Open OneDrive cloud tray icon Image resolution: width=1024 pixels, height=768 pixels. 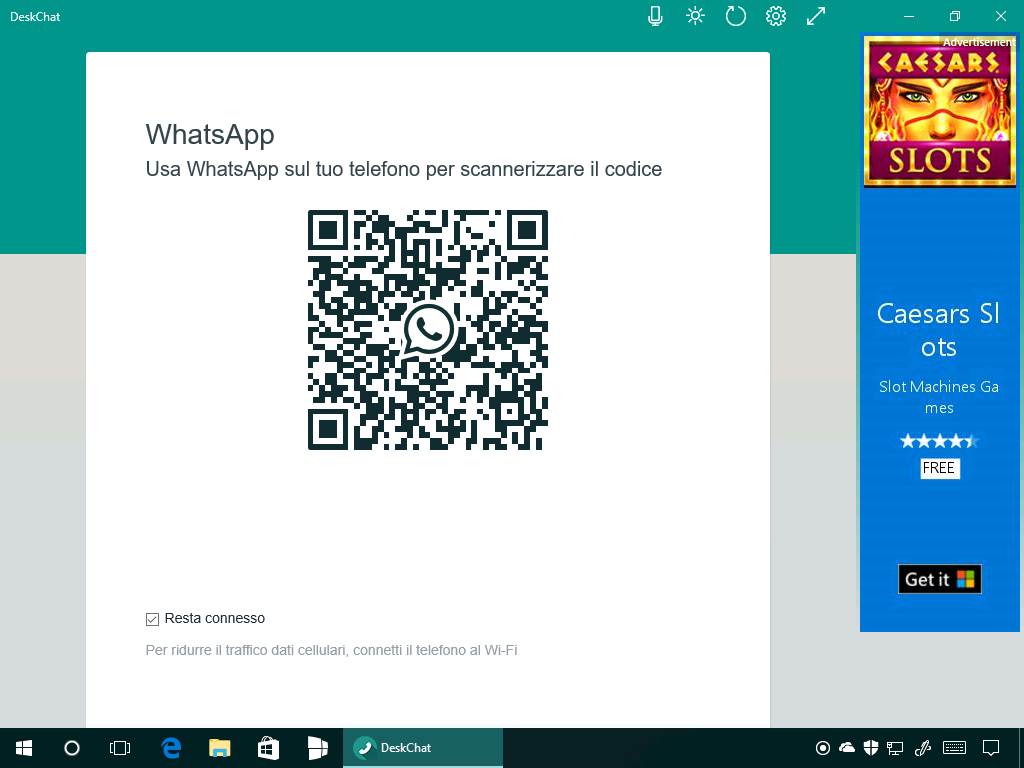tap(846, 747)
